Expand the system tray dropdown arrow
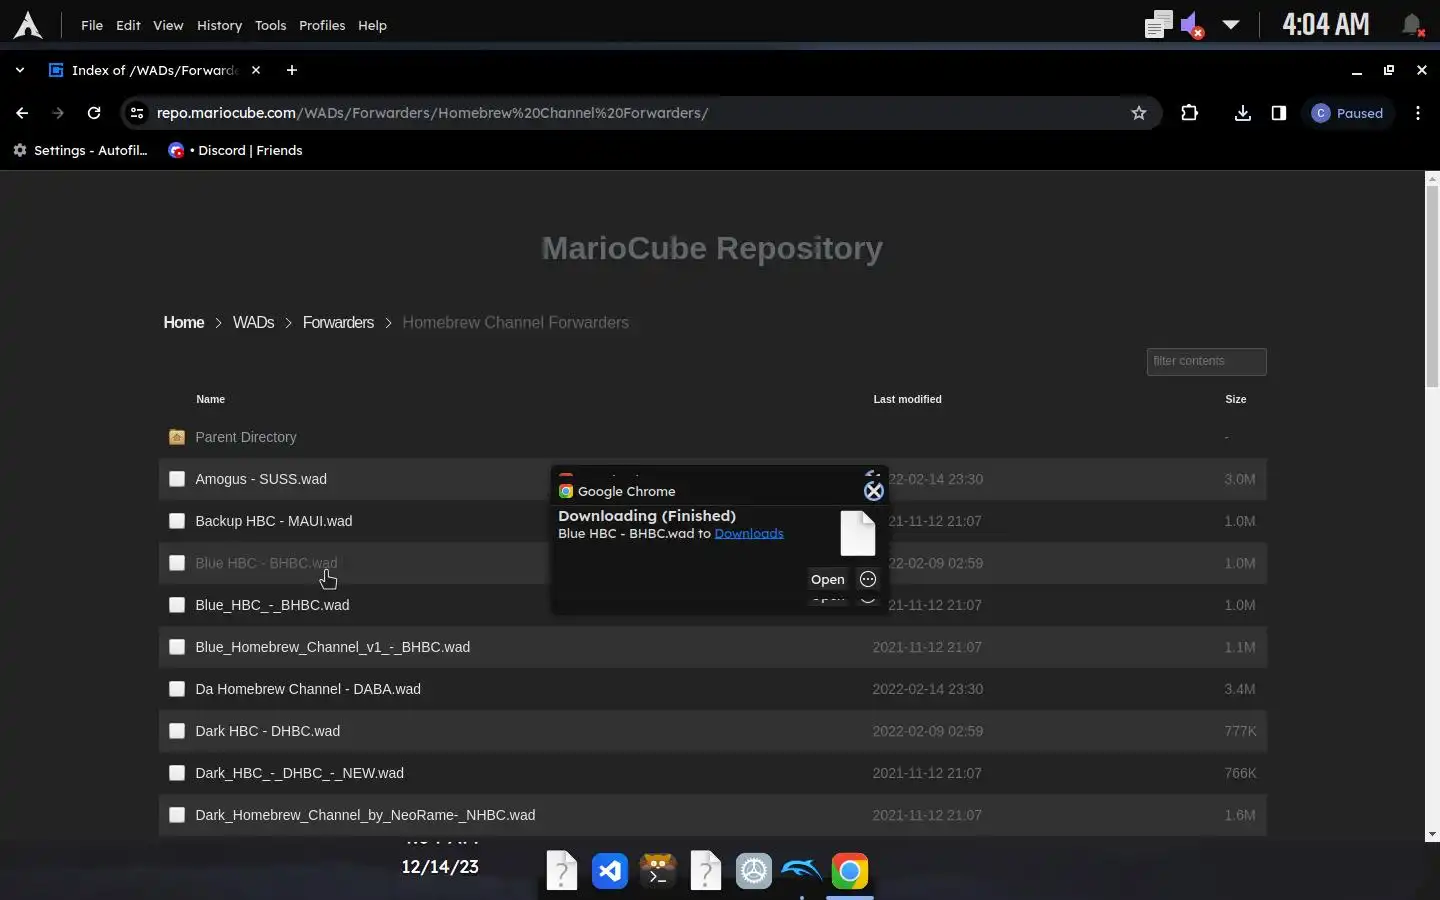Screen dimensions: 1440x900 pyautogui.click(x=1231, y=25)
